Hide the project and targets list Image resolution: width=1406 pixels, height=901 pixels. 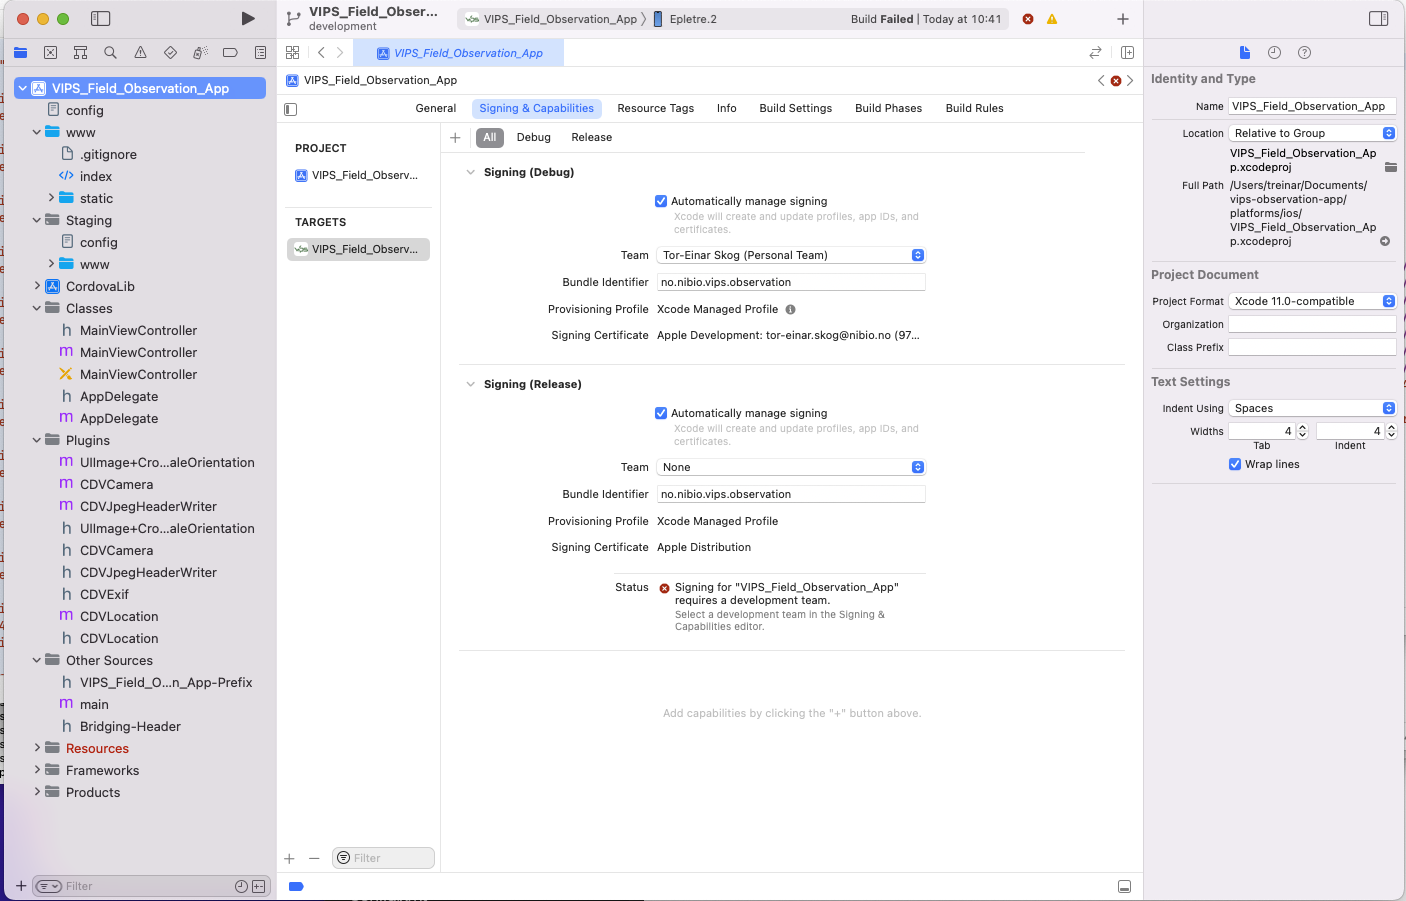pos(291,109)
